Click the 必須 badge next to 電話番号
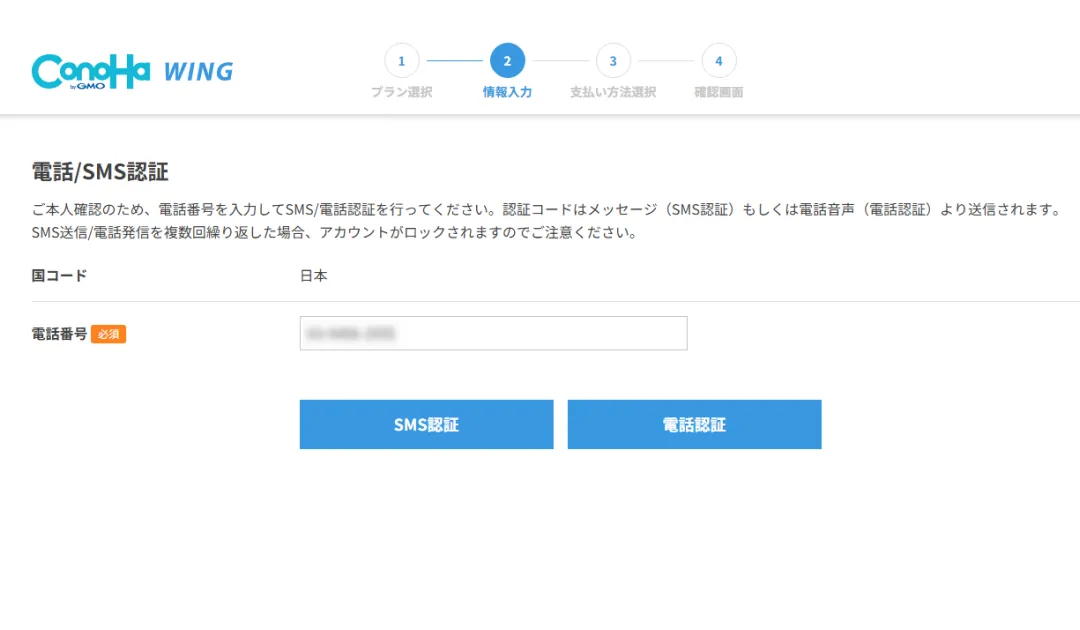Image resolution: width=1080 pixels, height=630 pixels. pyautogui.click(x=108, y=334)
